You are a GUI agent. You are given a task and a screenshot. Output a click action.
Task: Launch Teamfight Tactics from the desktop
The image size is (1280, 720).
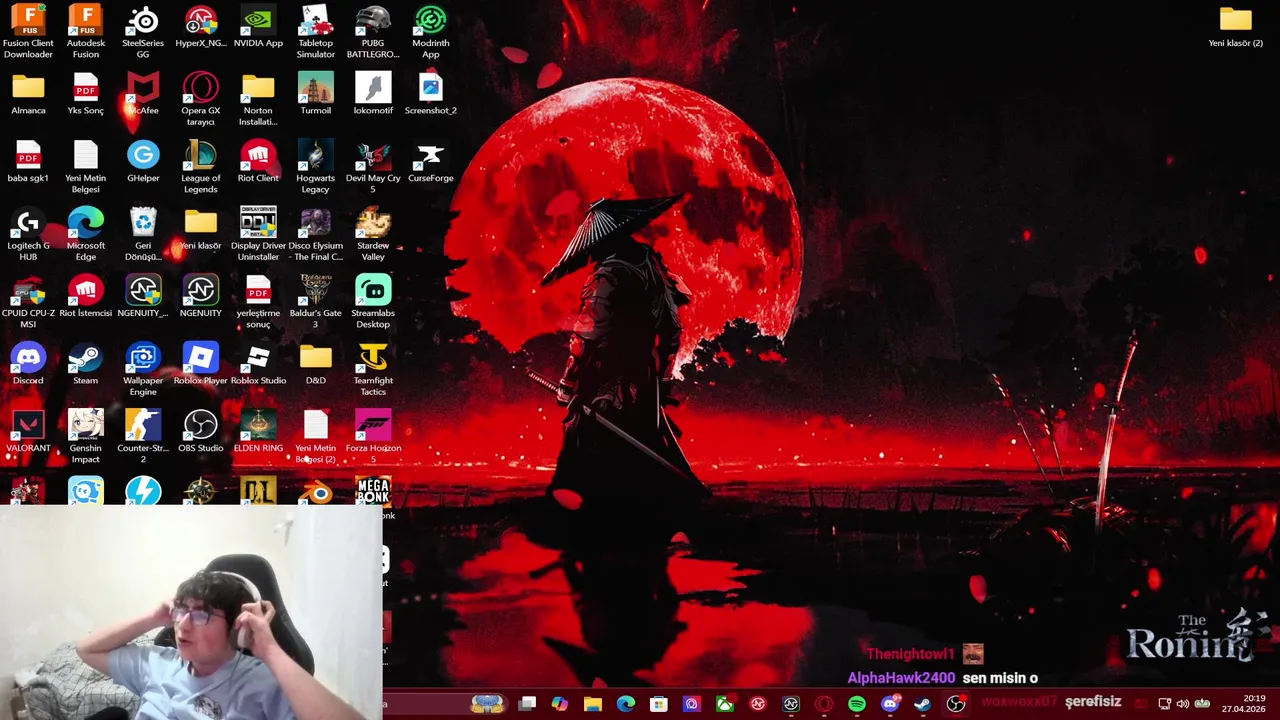pos(373,369)
